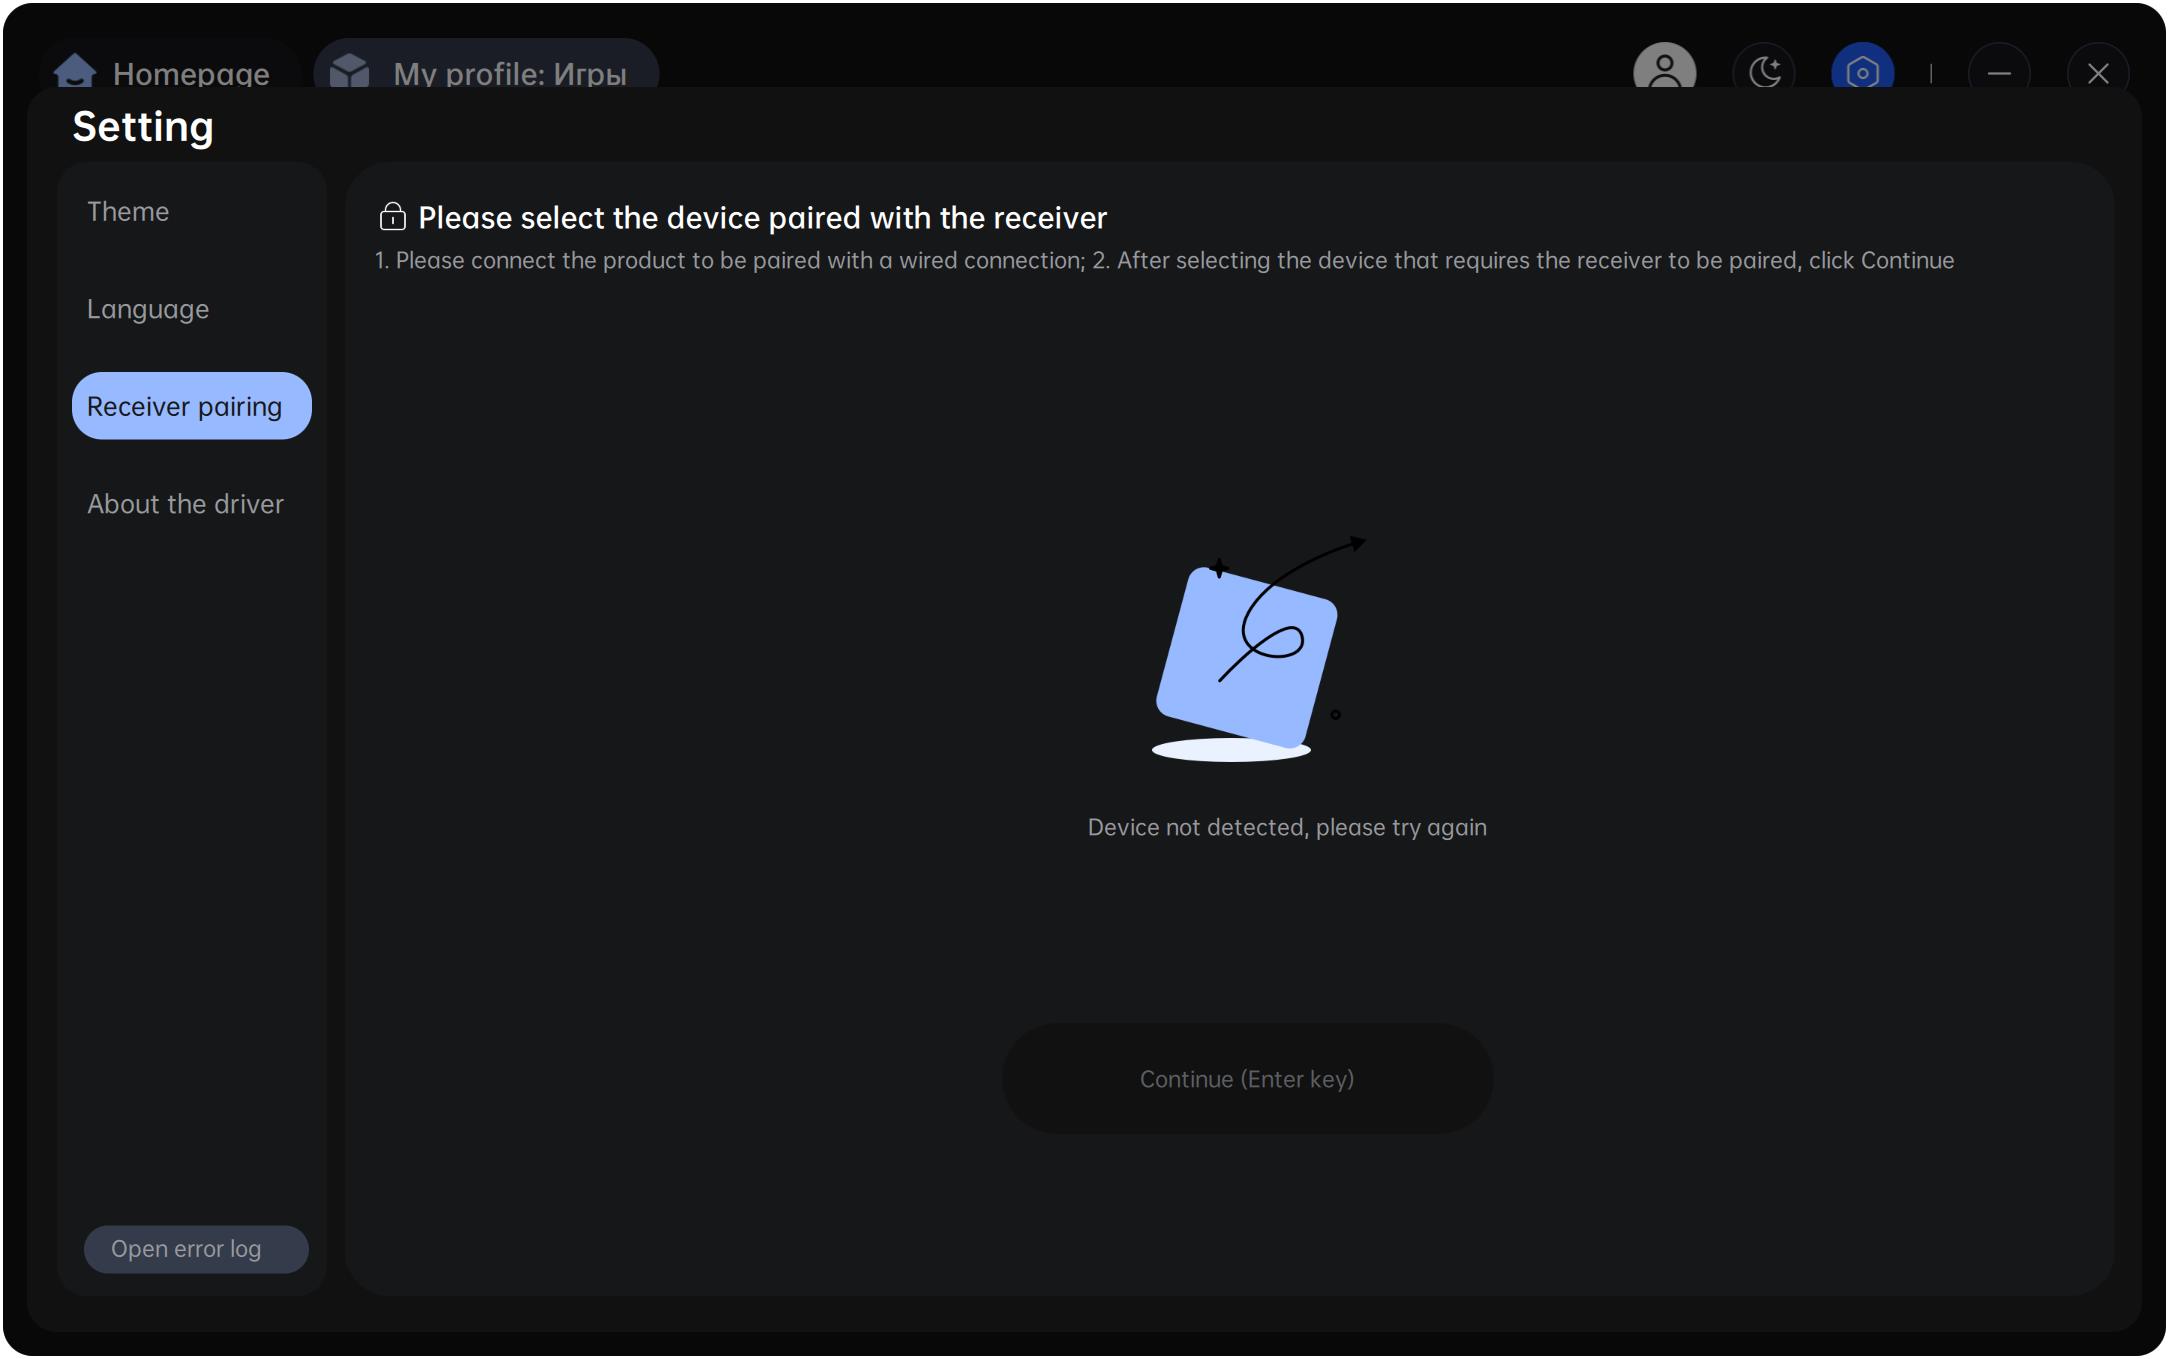The image size is (2169, 1359).
Task: Click the lock icon beside pairing heading
Action: click(392, 216)
